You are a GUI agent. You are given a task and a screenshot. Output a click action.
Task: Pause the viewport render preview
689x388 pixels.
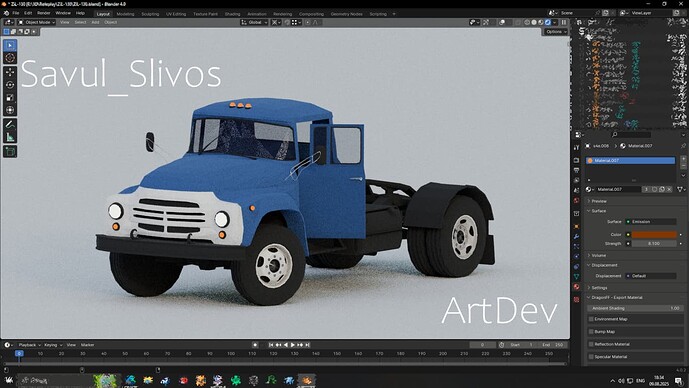point(564,22)
